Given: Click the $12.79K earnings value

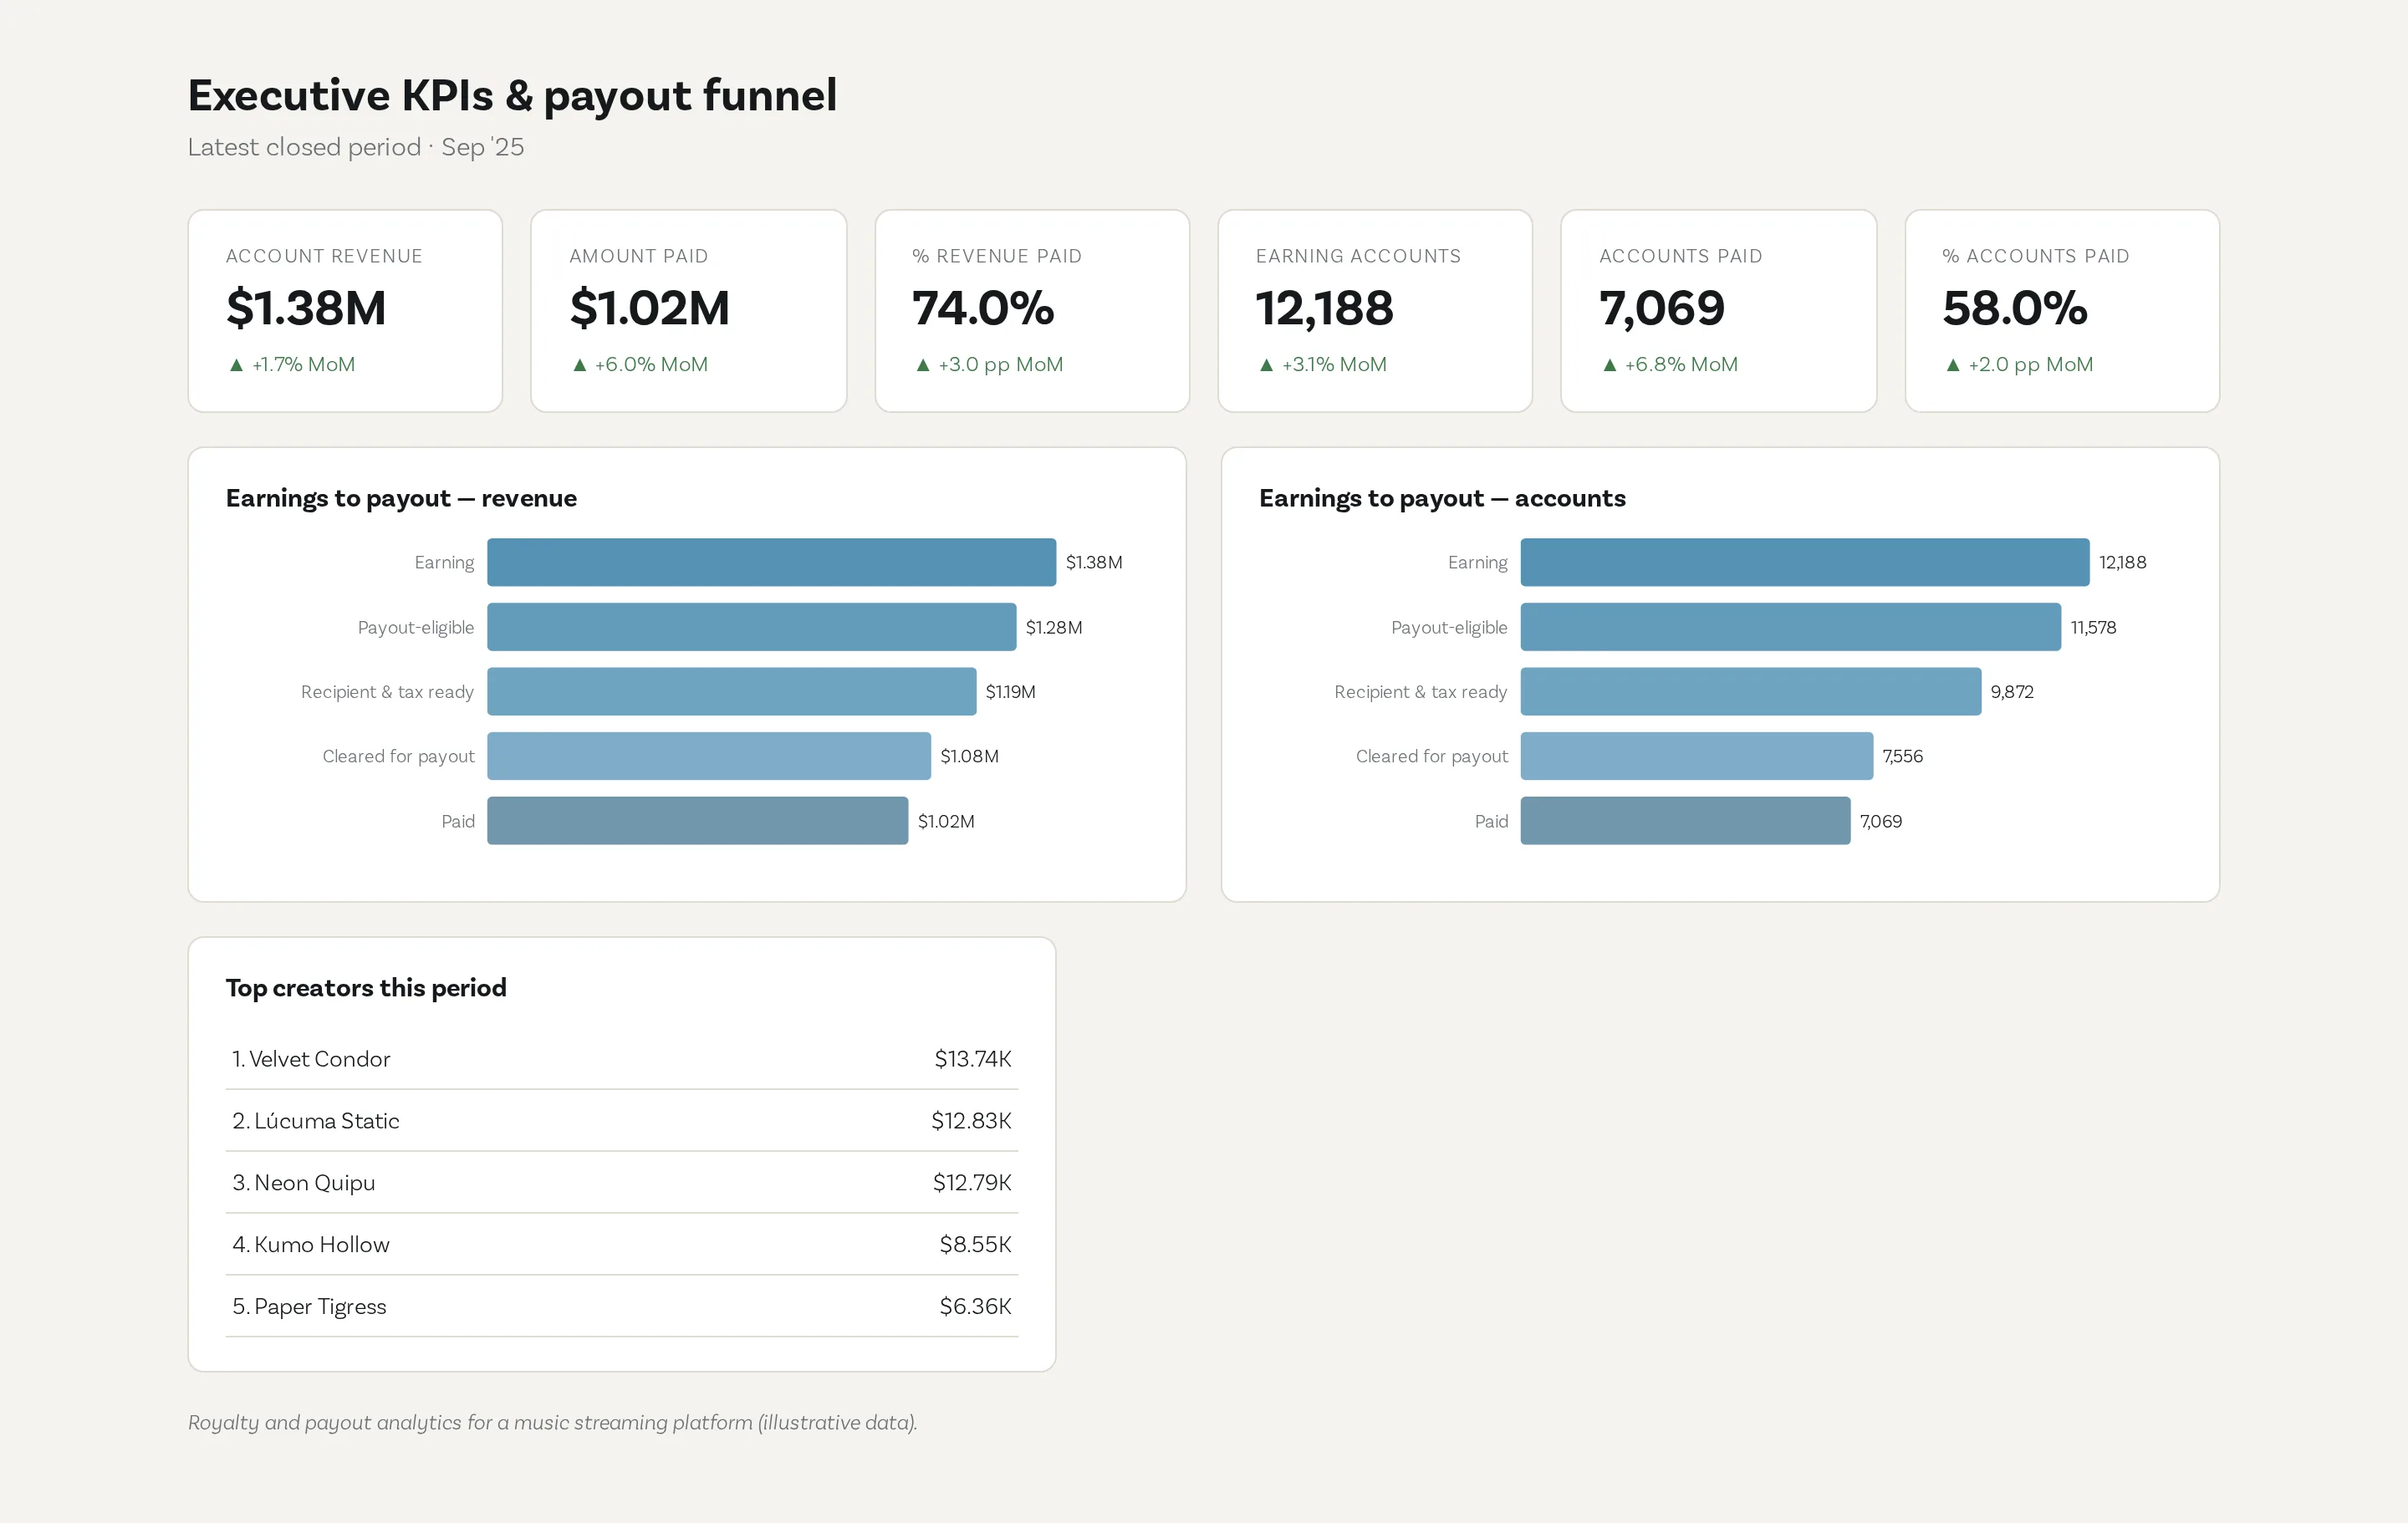Looking at the screenshot, I should click(x=972, y=1183).
